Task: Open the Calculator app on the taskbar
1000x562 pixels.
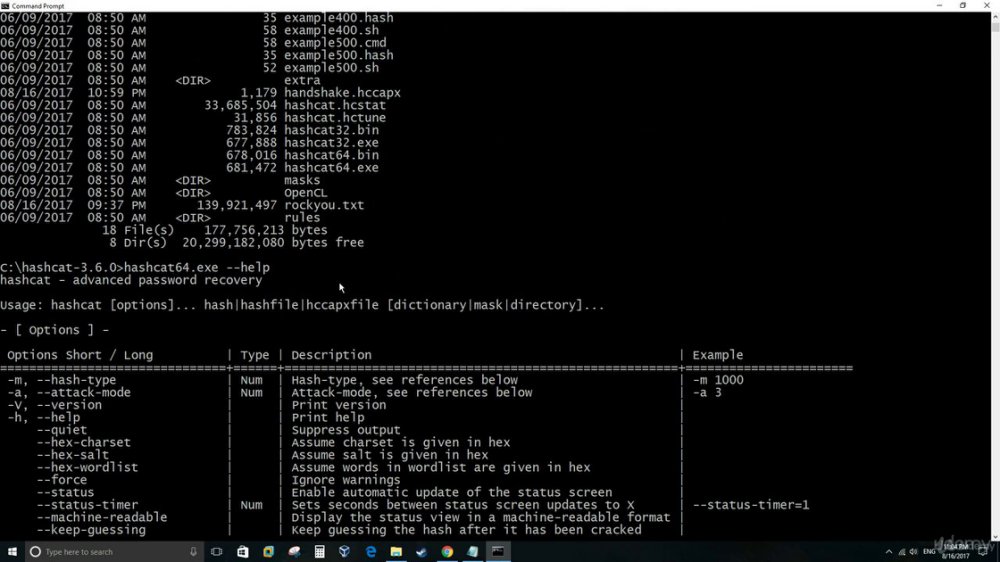Action: [x=320, y=552]
